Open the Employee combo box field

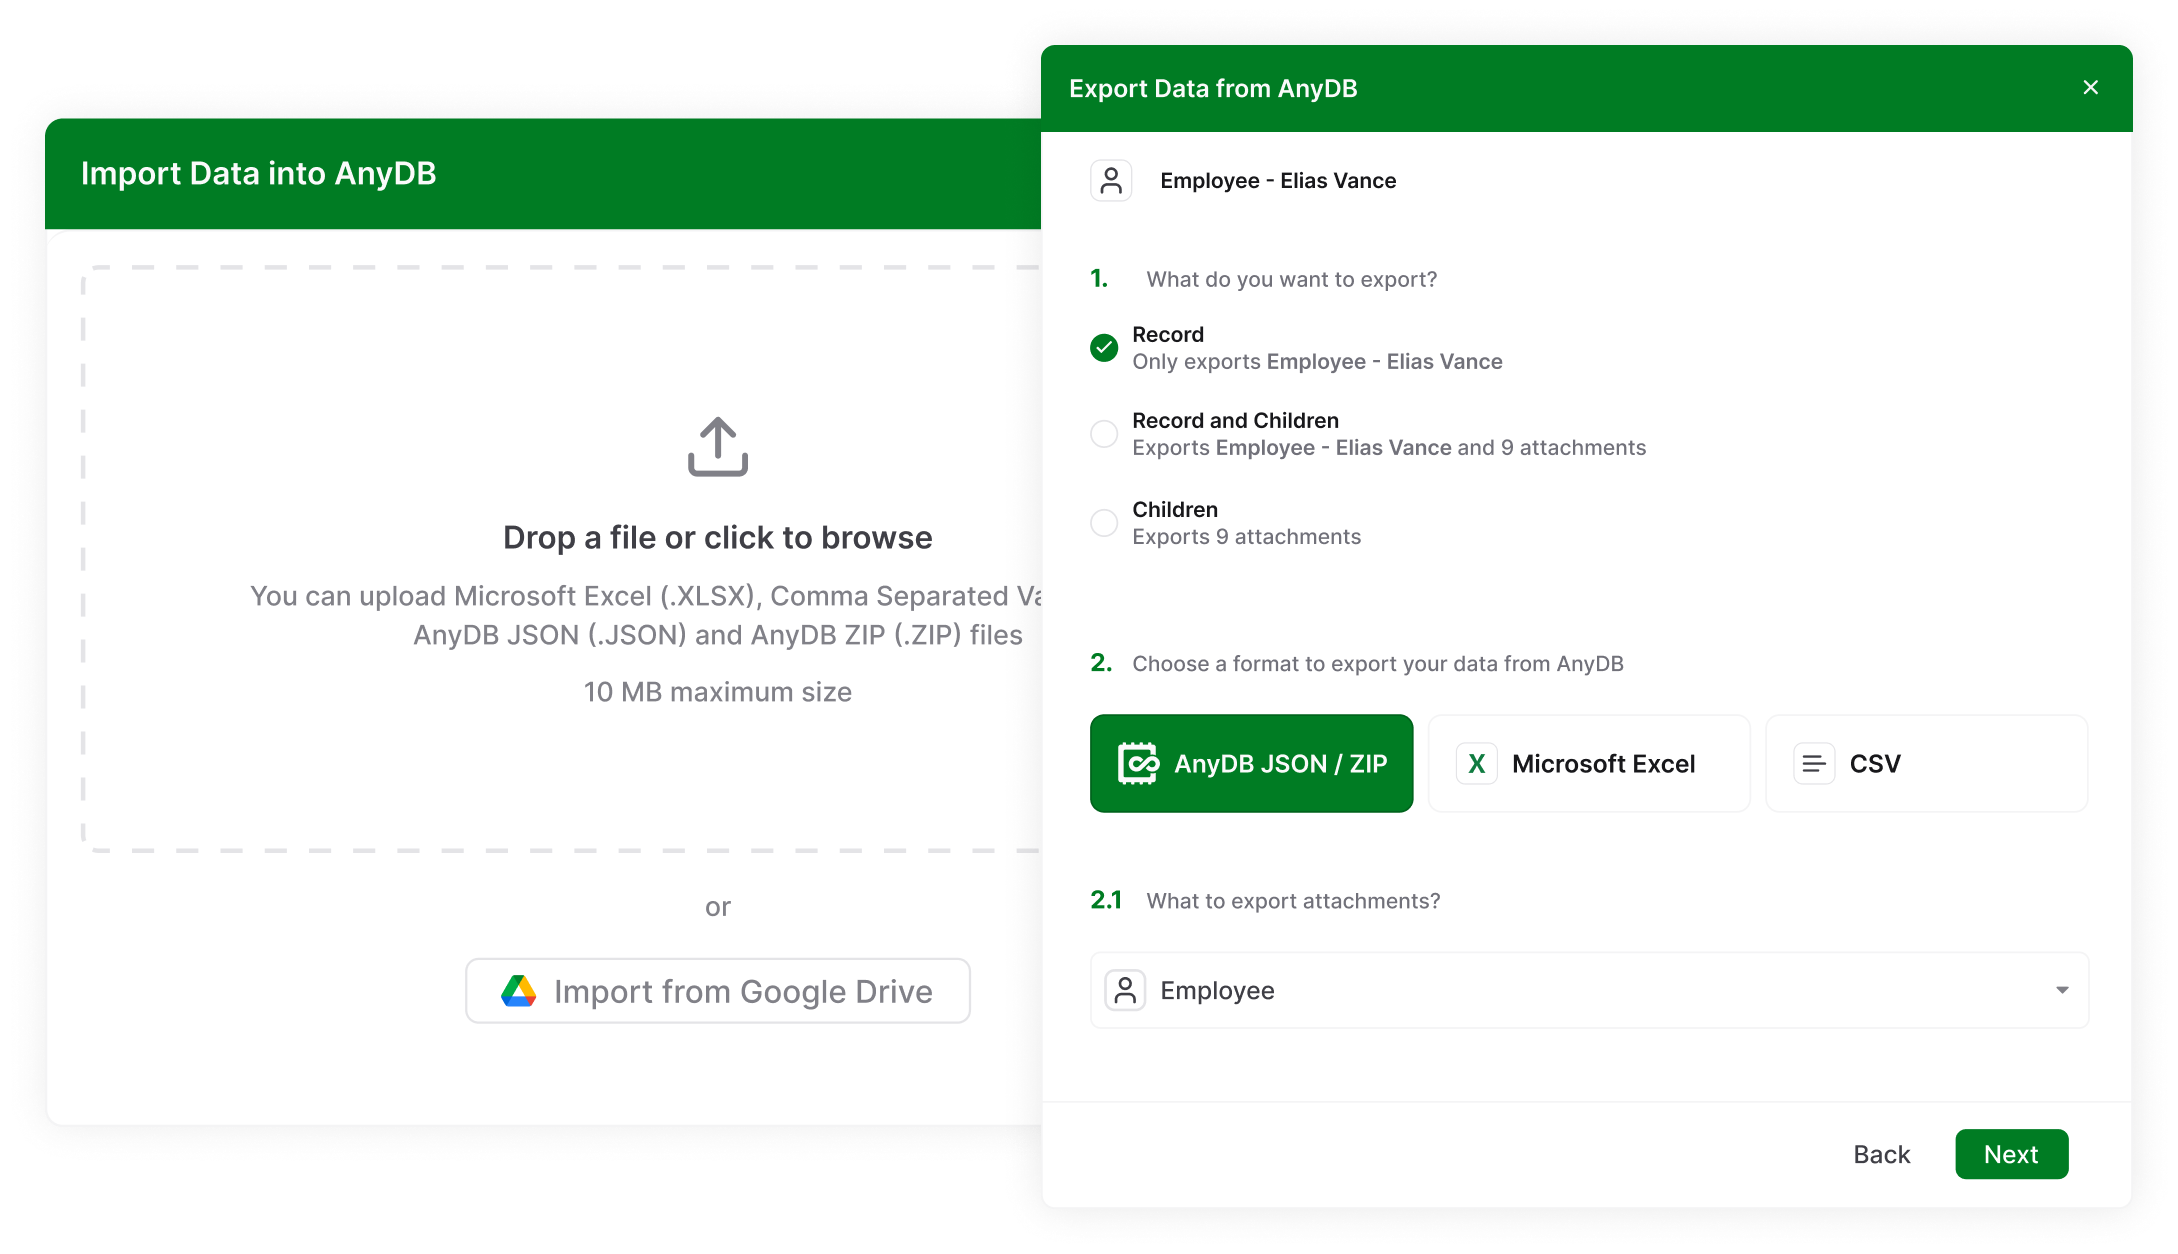[1588, 991]
